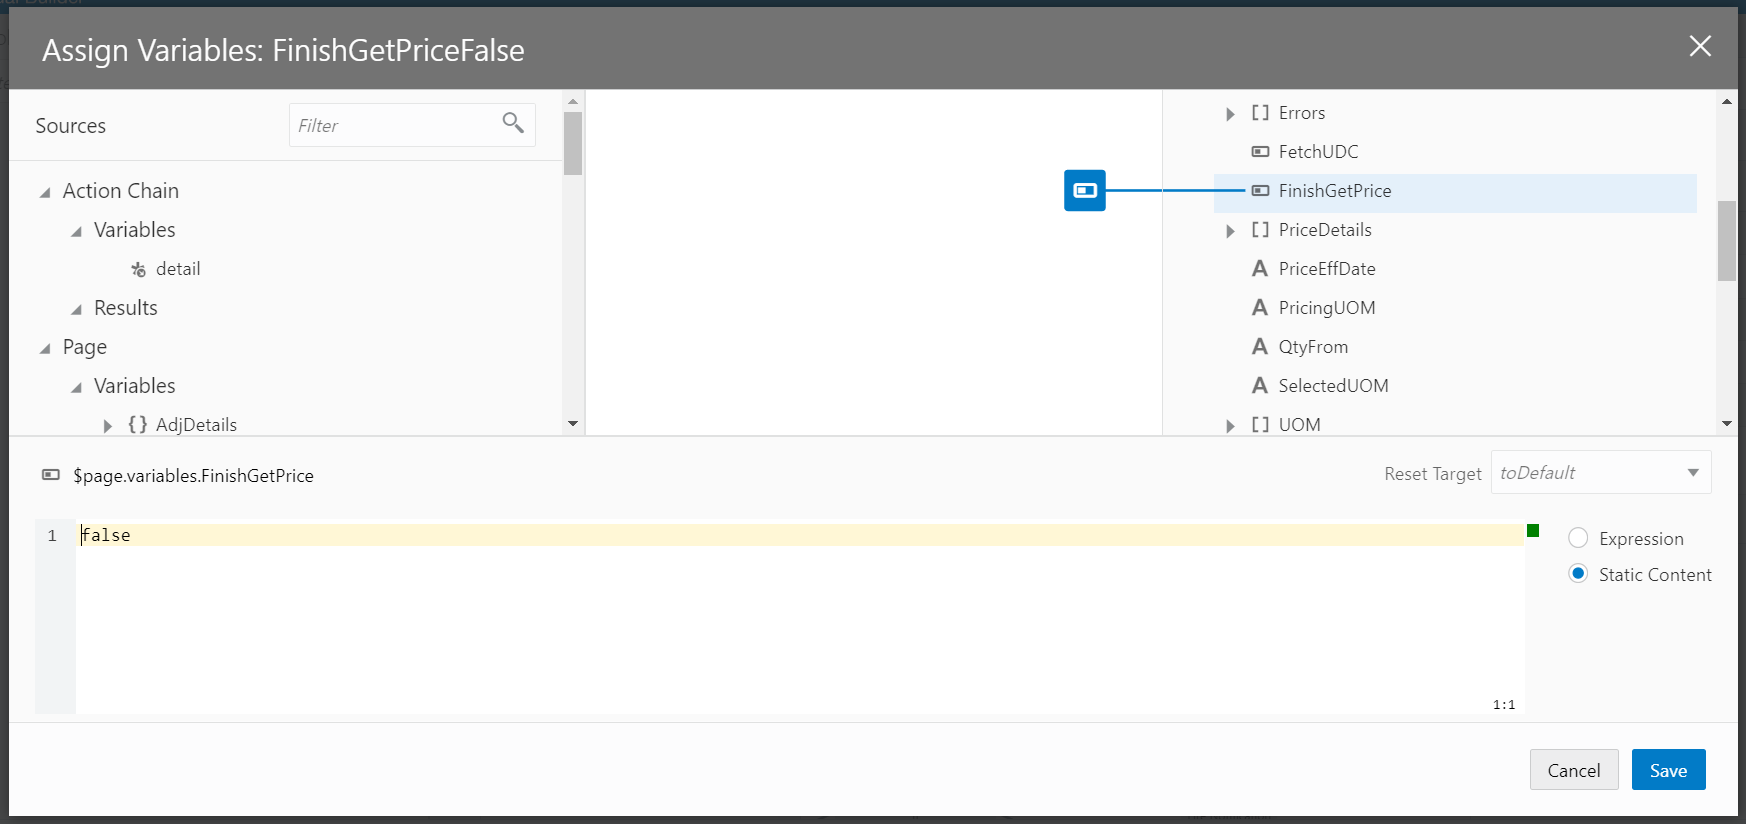Select the FinishGetPrice target variable
Viewport: 1746px width, 824px height.
click(x=1334, y=191)
